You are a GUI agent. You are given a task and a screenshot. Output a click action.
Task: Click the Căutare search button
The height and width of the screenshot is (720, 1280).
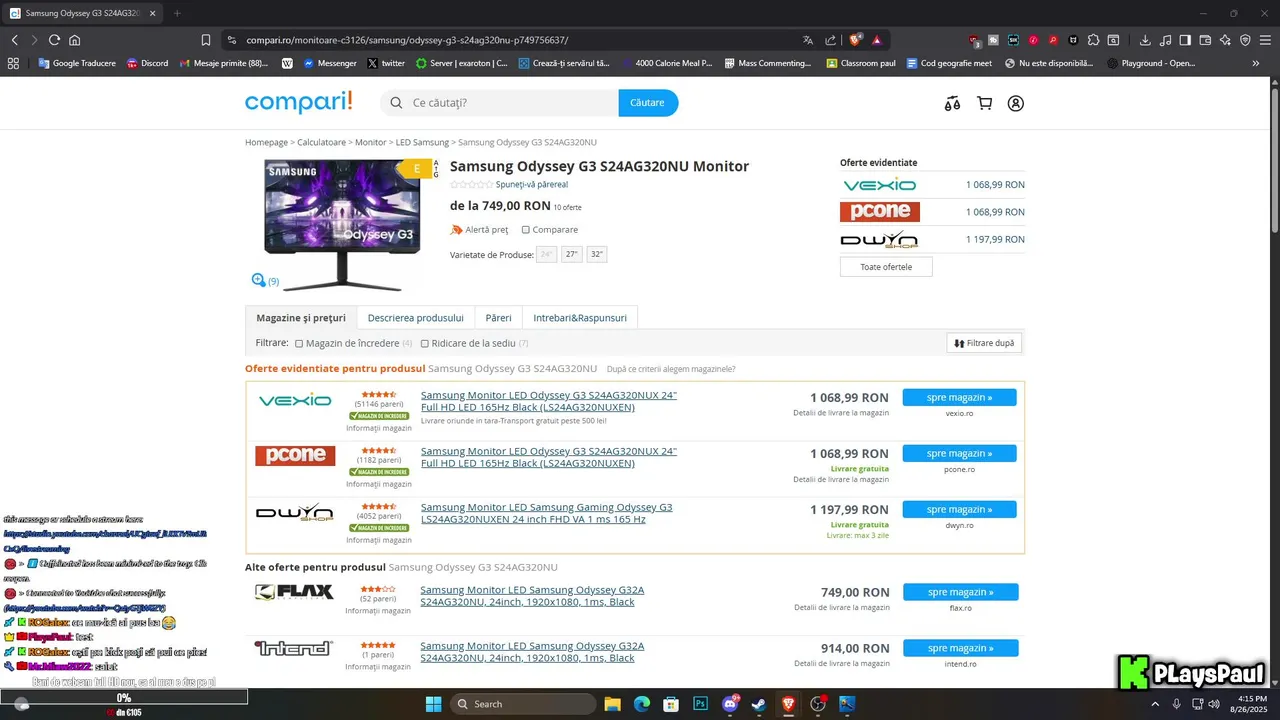pos(648,103)
